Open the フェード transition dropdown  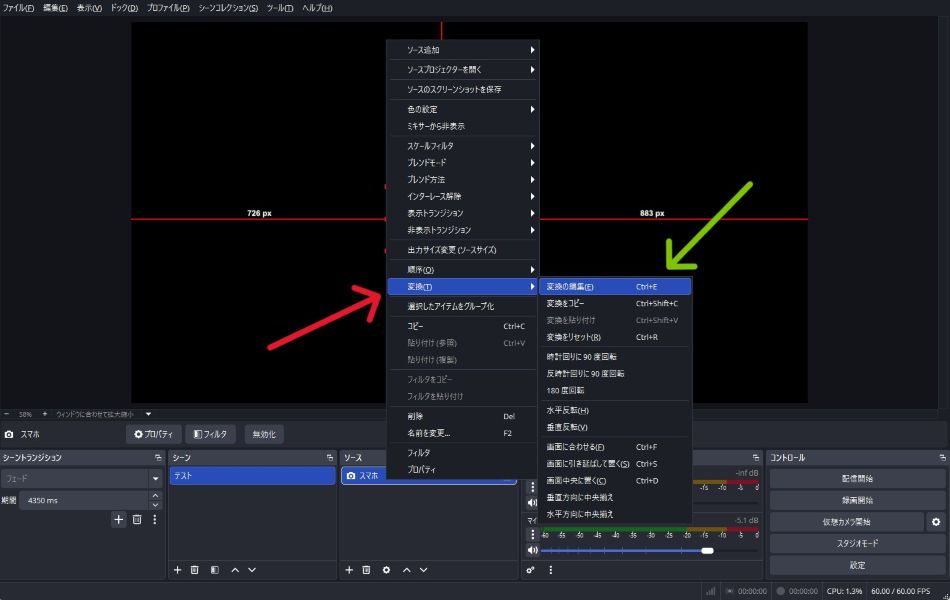point(155,479)
